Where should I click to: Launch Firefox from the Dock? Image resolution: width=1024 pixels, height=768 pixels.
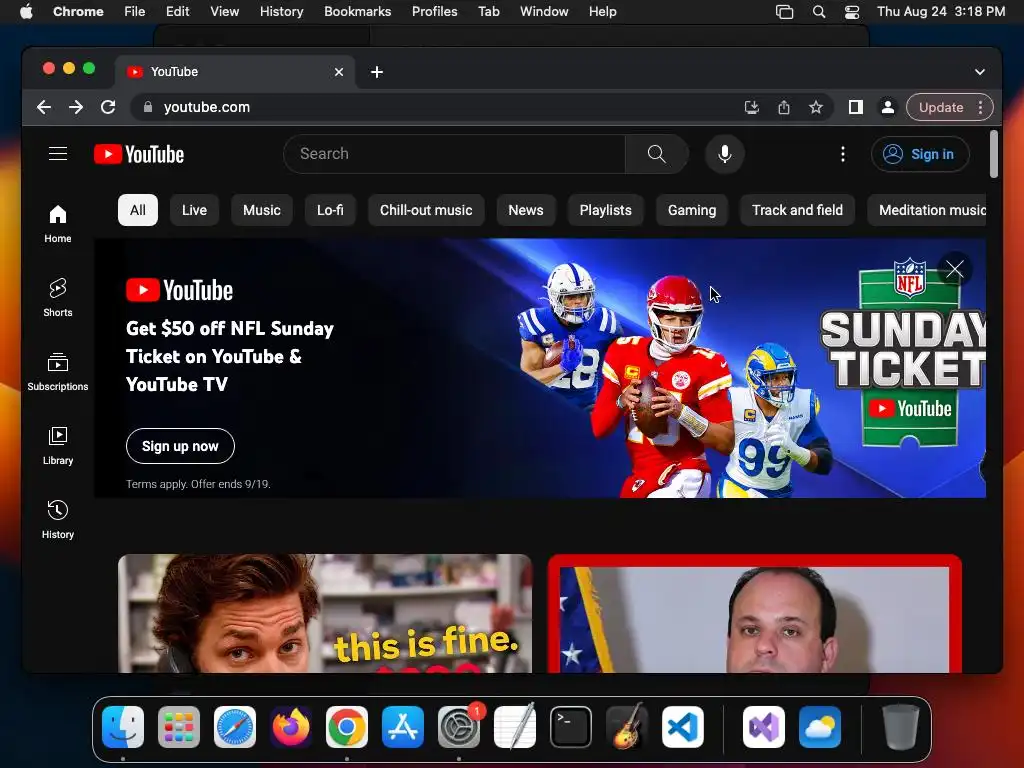291,726
